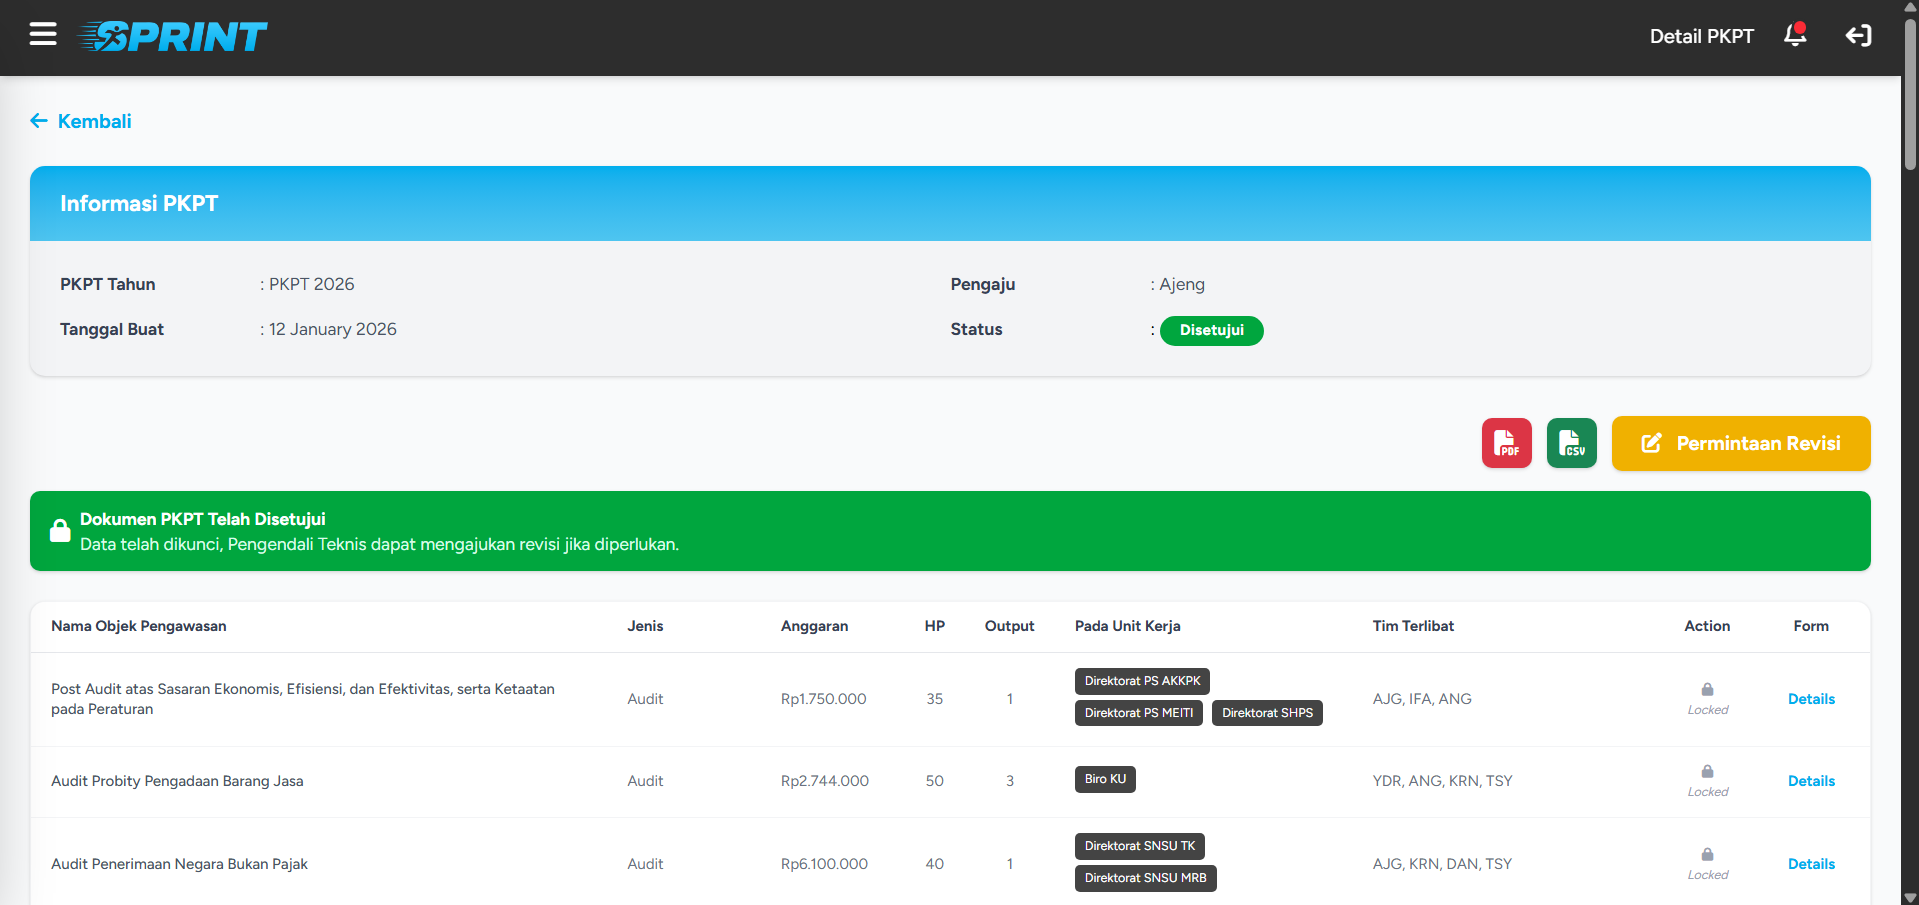
Task: Export PKPT as CSV
Action: pos(1572,443)
